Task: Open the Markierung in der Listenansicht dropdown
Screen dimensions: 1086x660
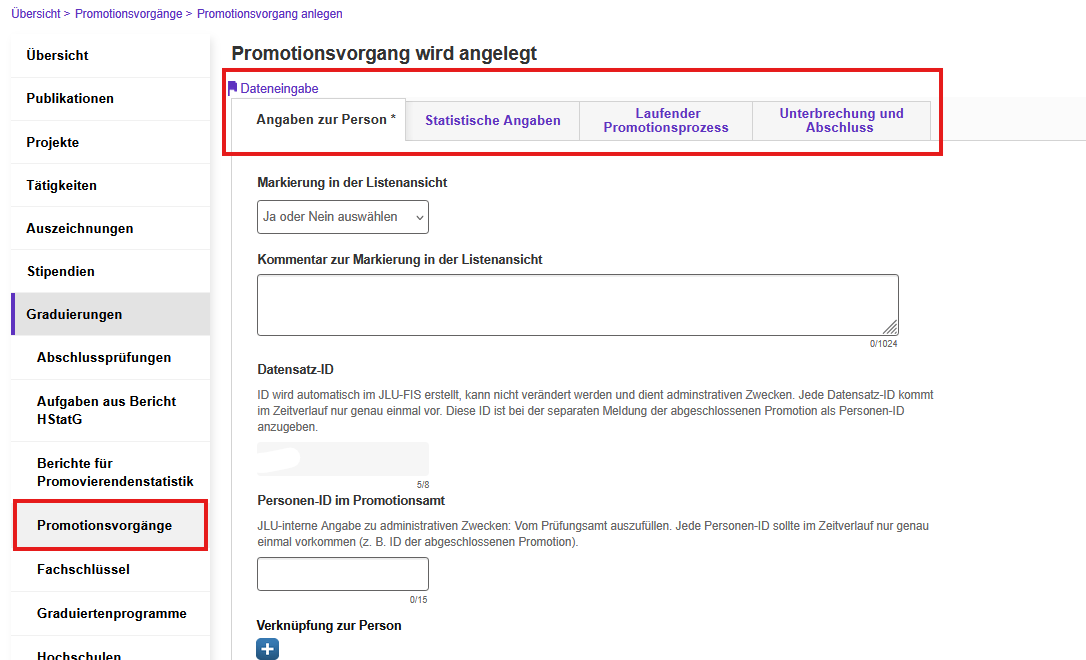Action: 343,217
